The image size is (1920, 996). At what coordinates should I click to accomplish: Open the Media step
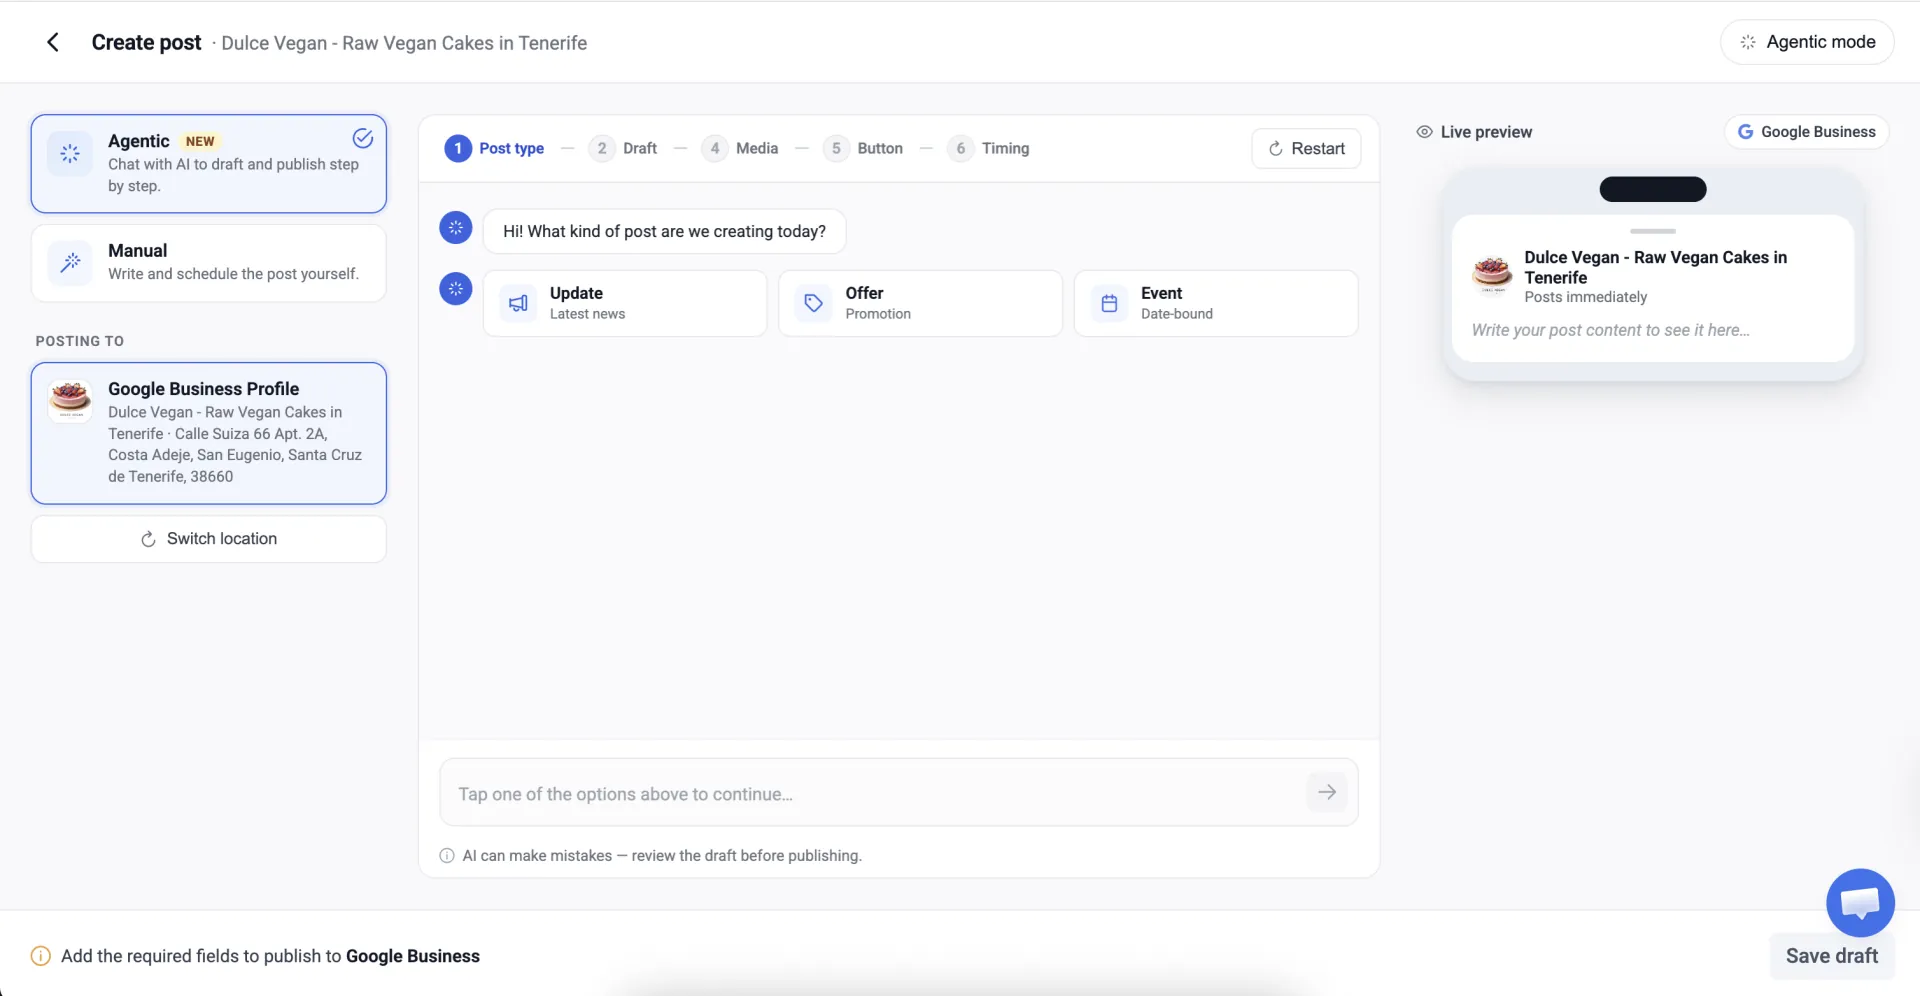(x=740, y=148)
